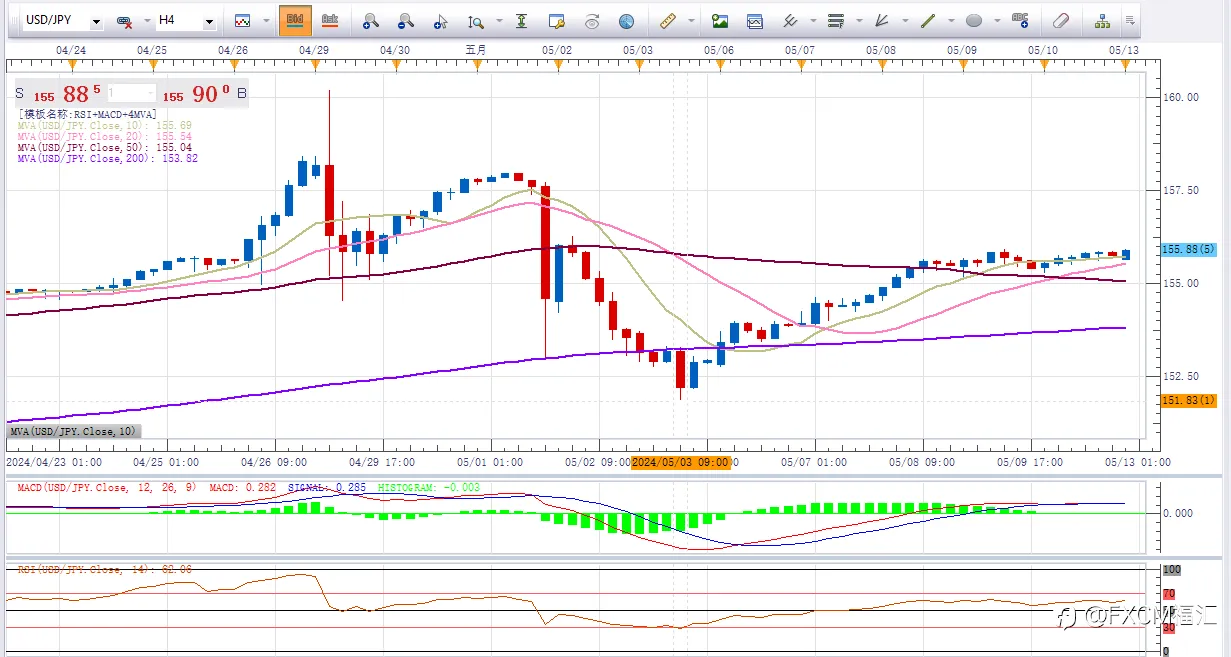
Task: Click the orange price tag 151.83(1)
Action: click(x=1189, y=401)
